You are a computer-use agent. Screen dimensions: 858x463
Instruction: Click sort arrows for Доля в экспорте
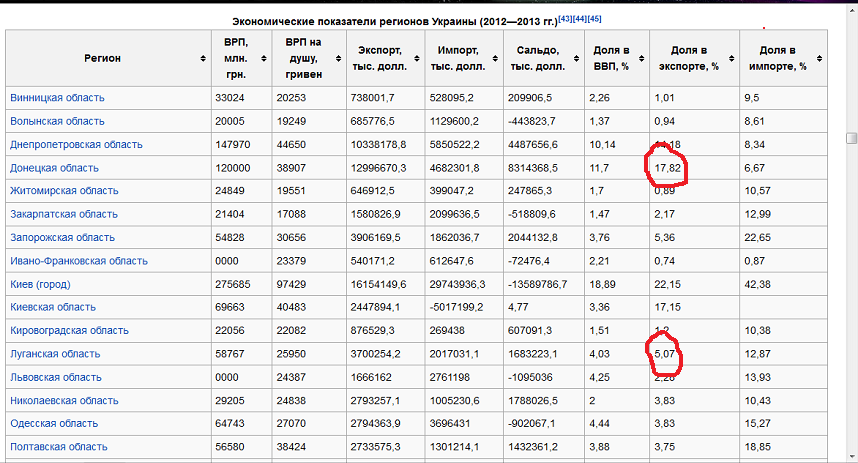731,58
